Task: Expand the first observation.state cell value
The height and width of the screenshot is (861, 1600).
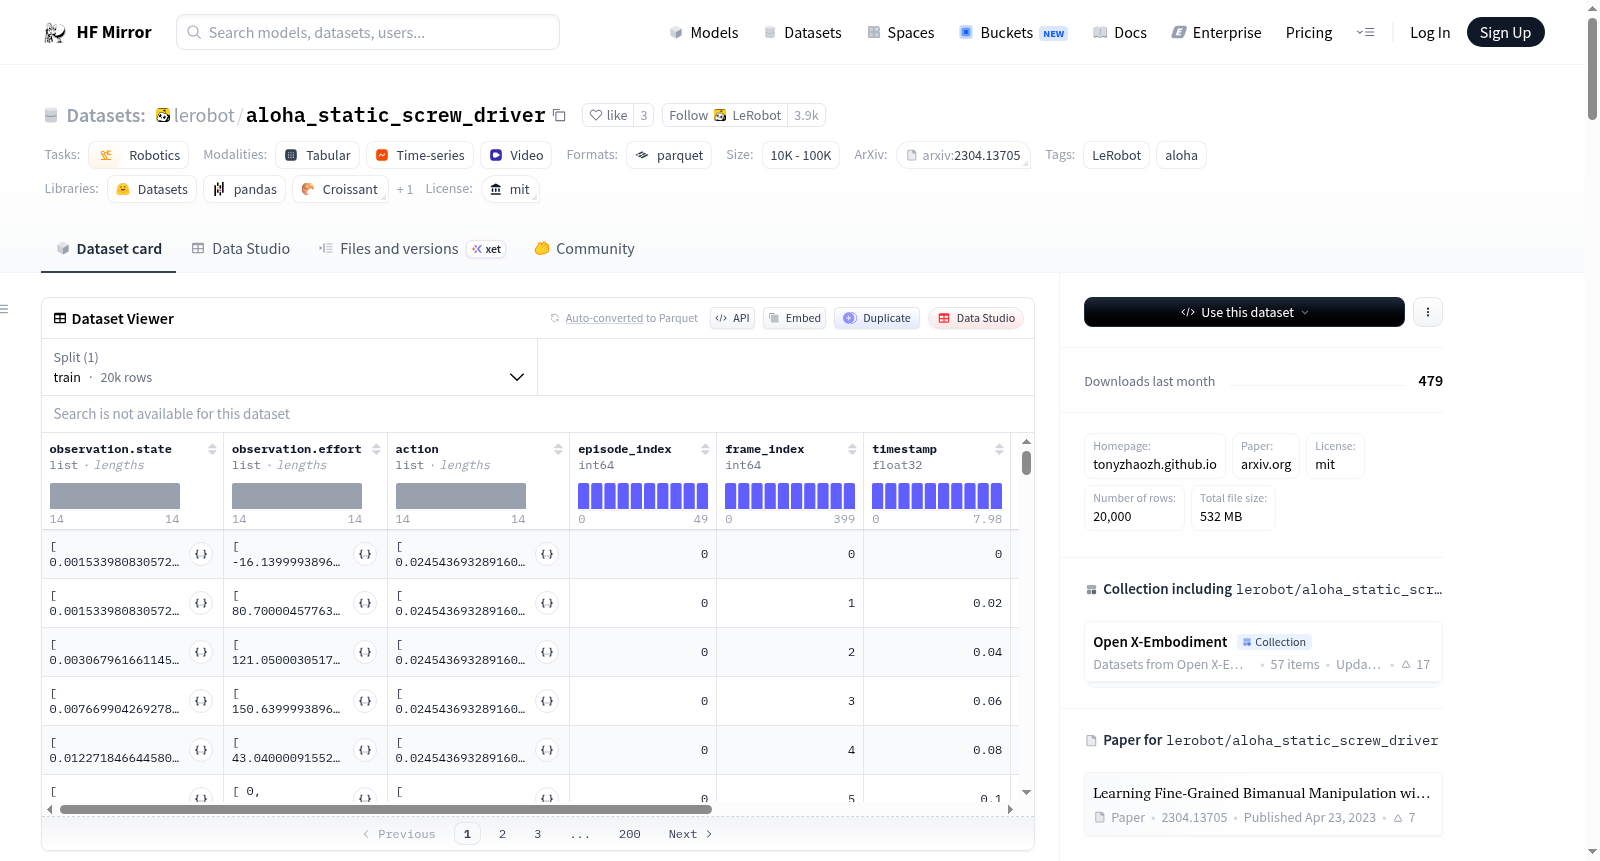Action: pos(201,554)
